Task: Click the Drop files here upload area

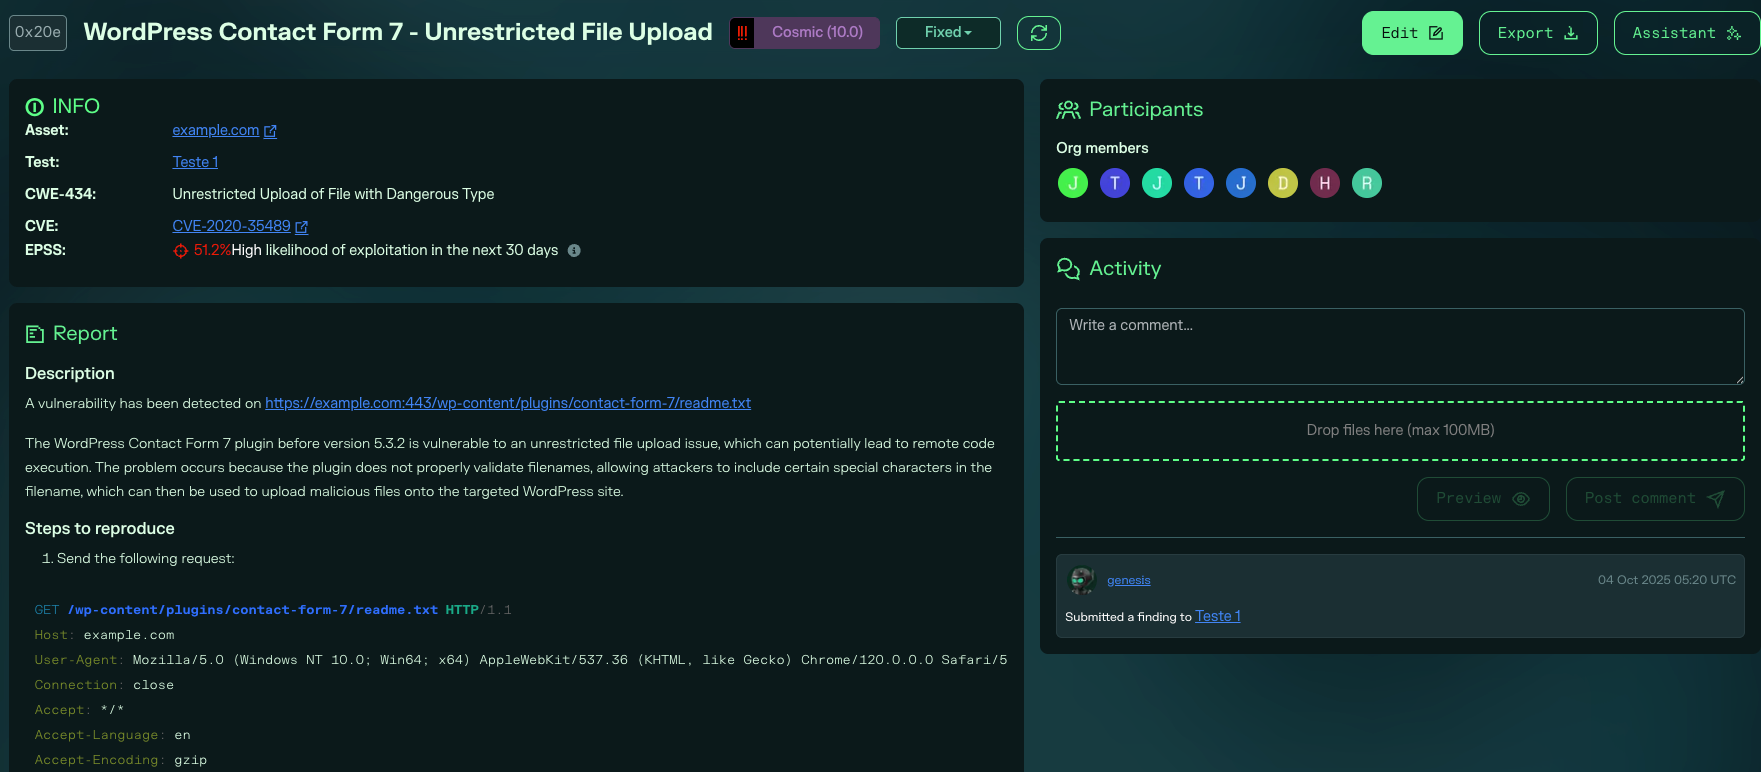Action: pos(1399,431)
